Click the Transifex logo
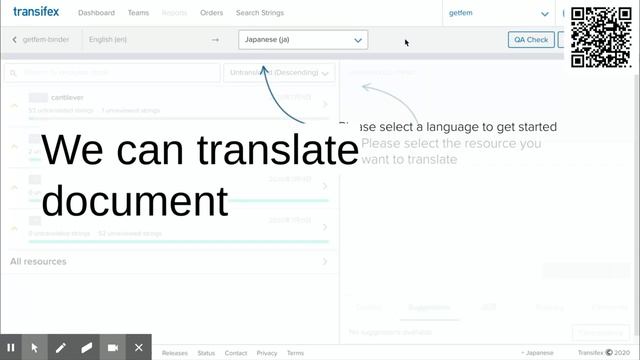Image resolution: width=640 pixels, height=360 pixels. coord(36,12)
